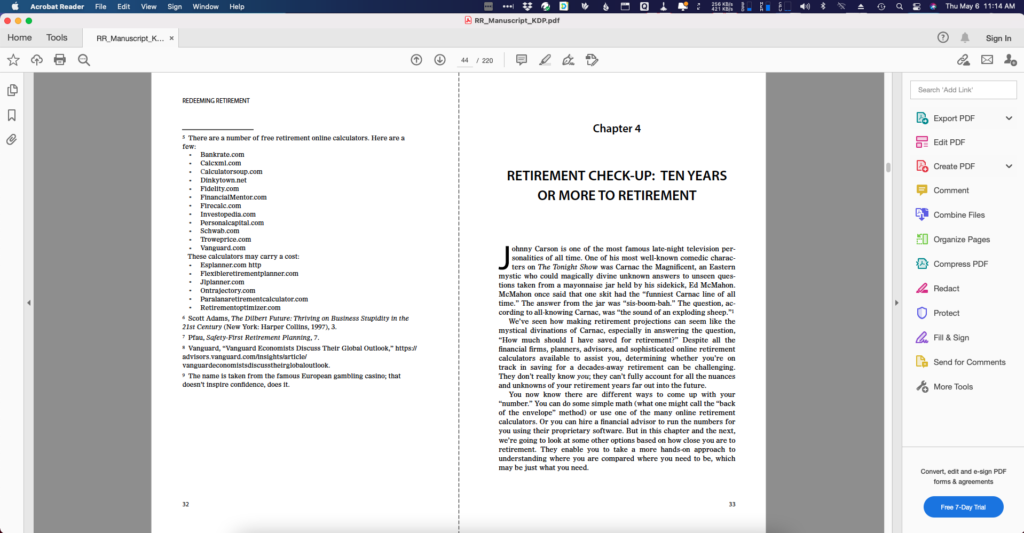The width and height of the screenshot is (1024, 533).
Task: Open the Protect tool
Action: [946, 313]
